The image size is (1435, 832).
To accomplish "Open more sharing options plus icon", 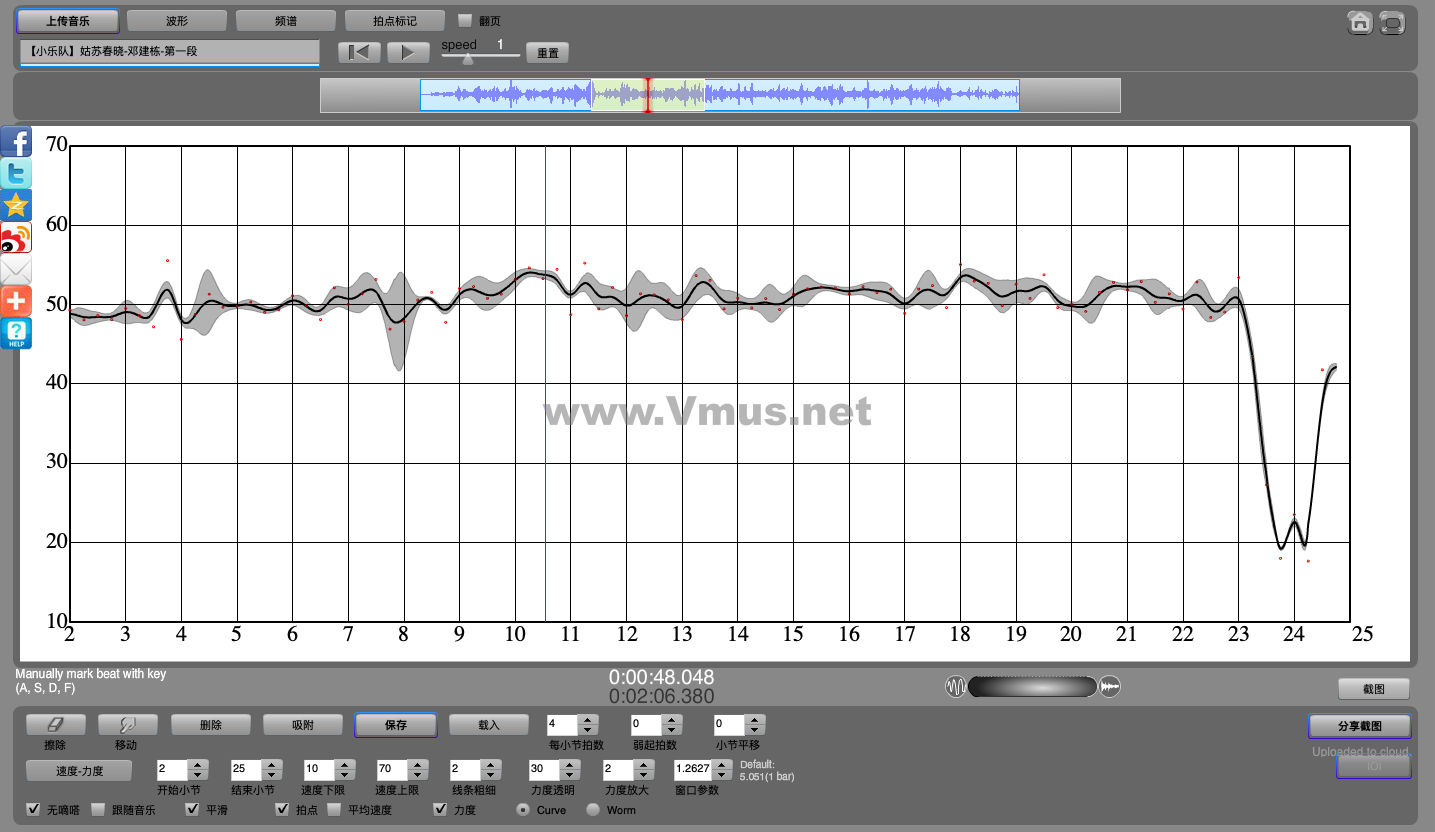I will pyautogui.click(x=16, y=301).
